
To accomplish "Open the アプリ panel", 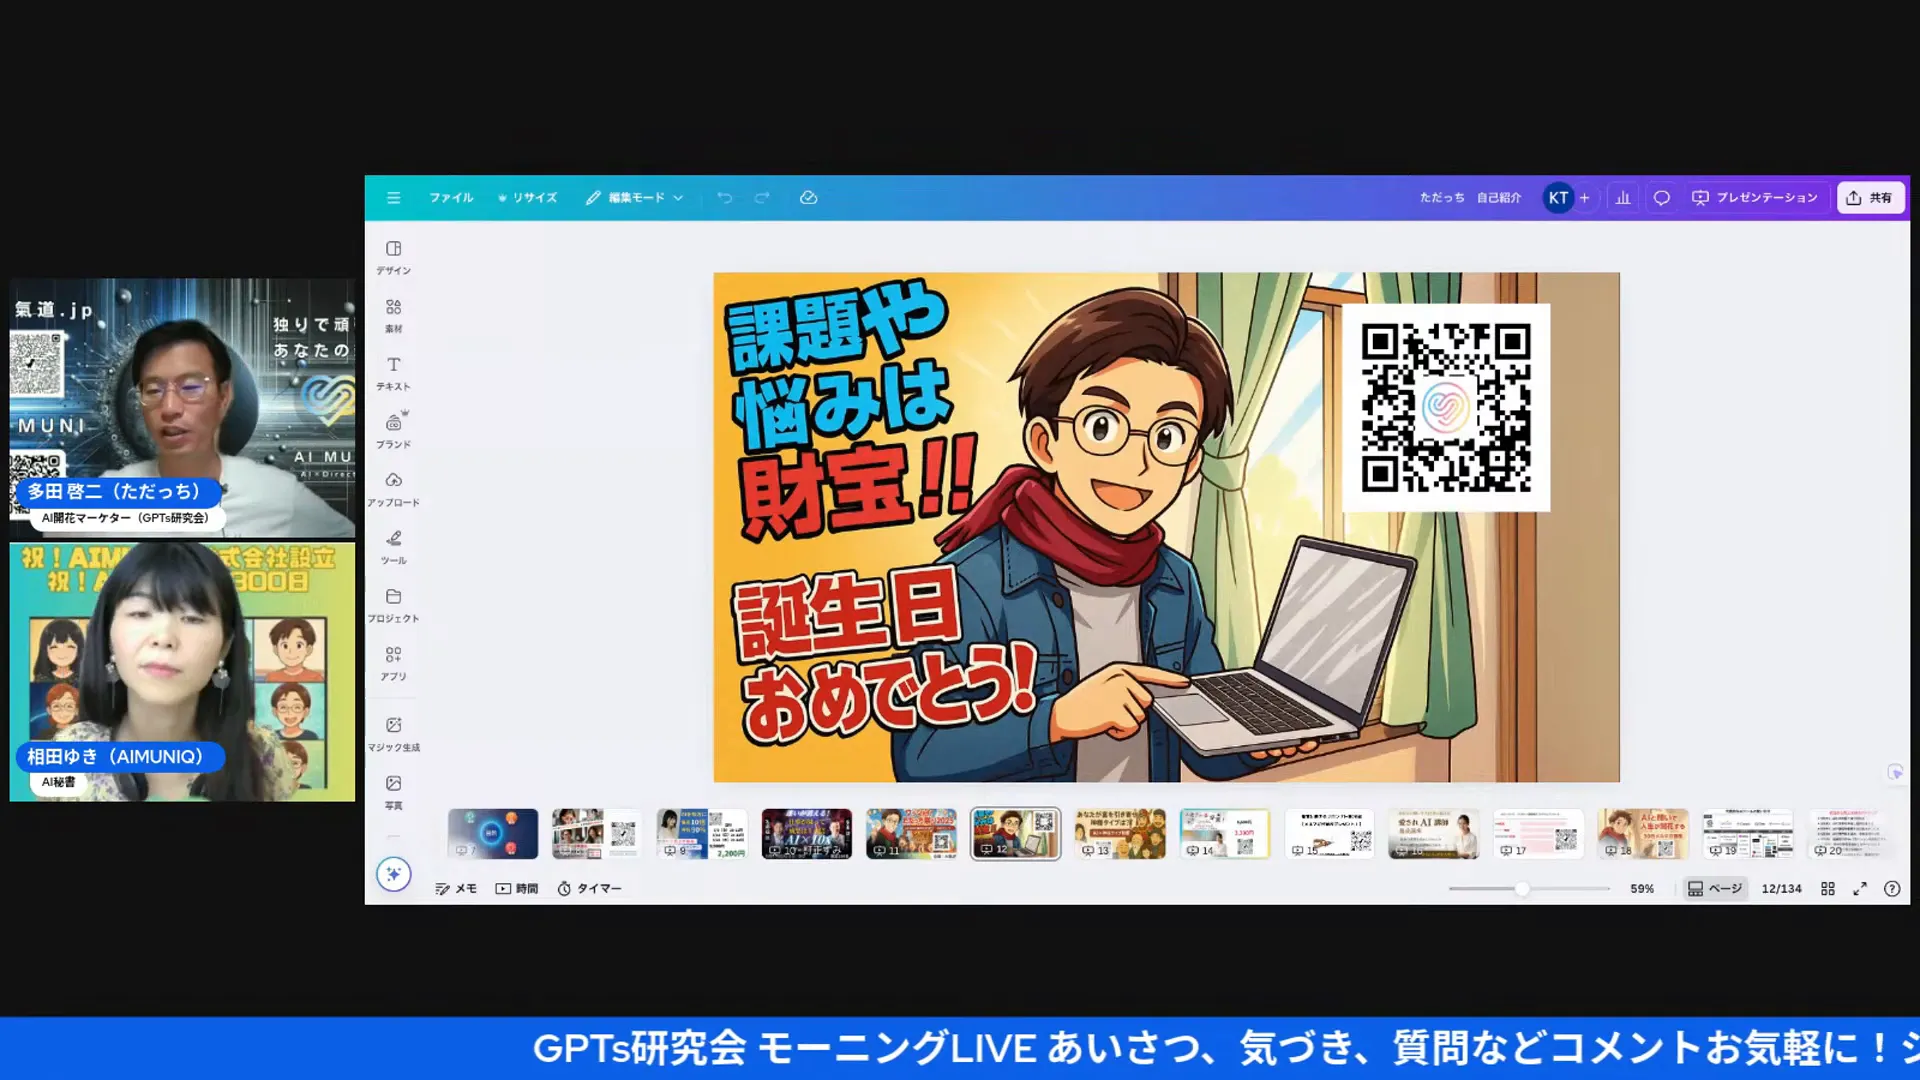I will pos(393,663).
